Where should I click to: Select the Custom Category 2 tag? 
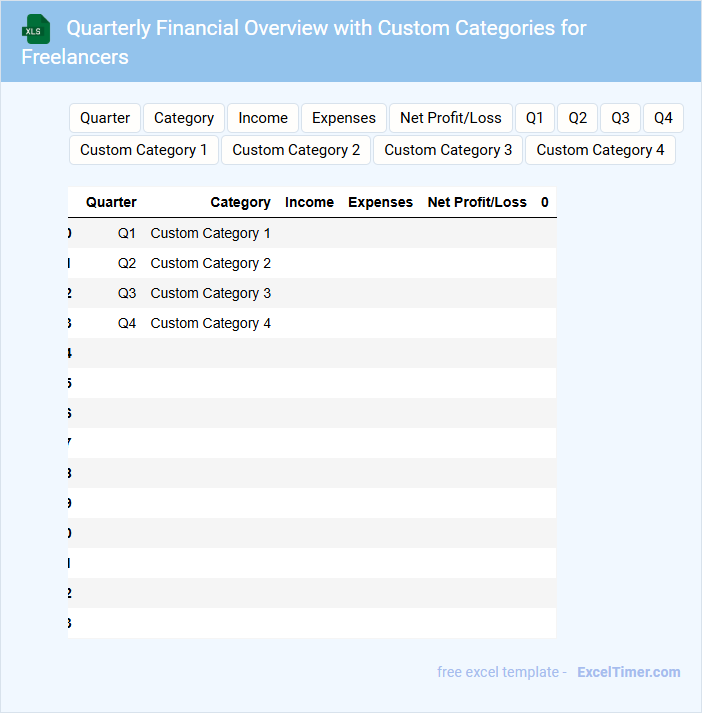pyautogui.click(x=296, y=150)
